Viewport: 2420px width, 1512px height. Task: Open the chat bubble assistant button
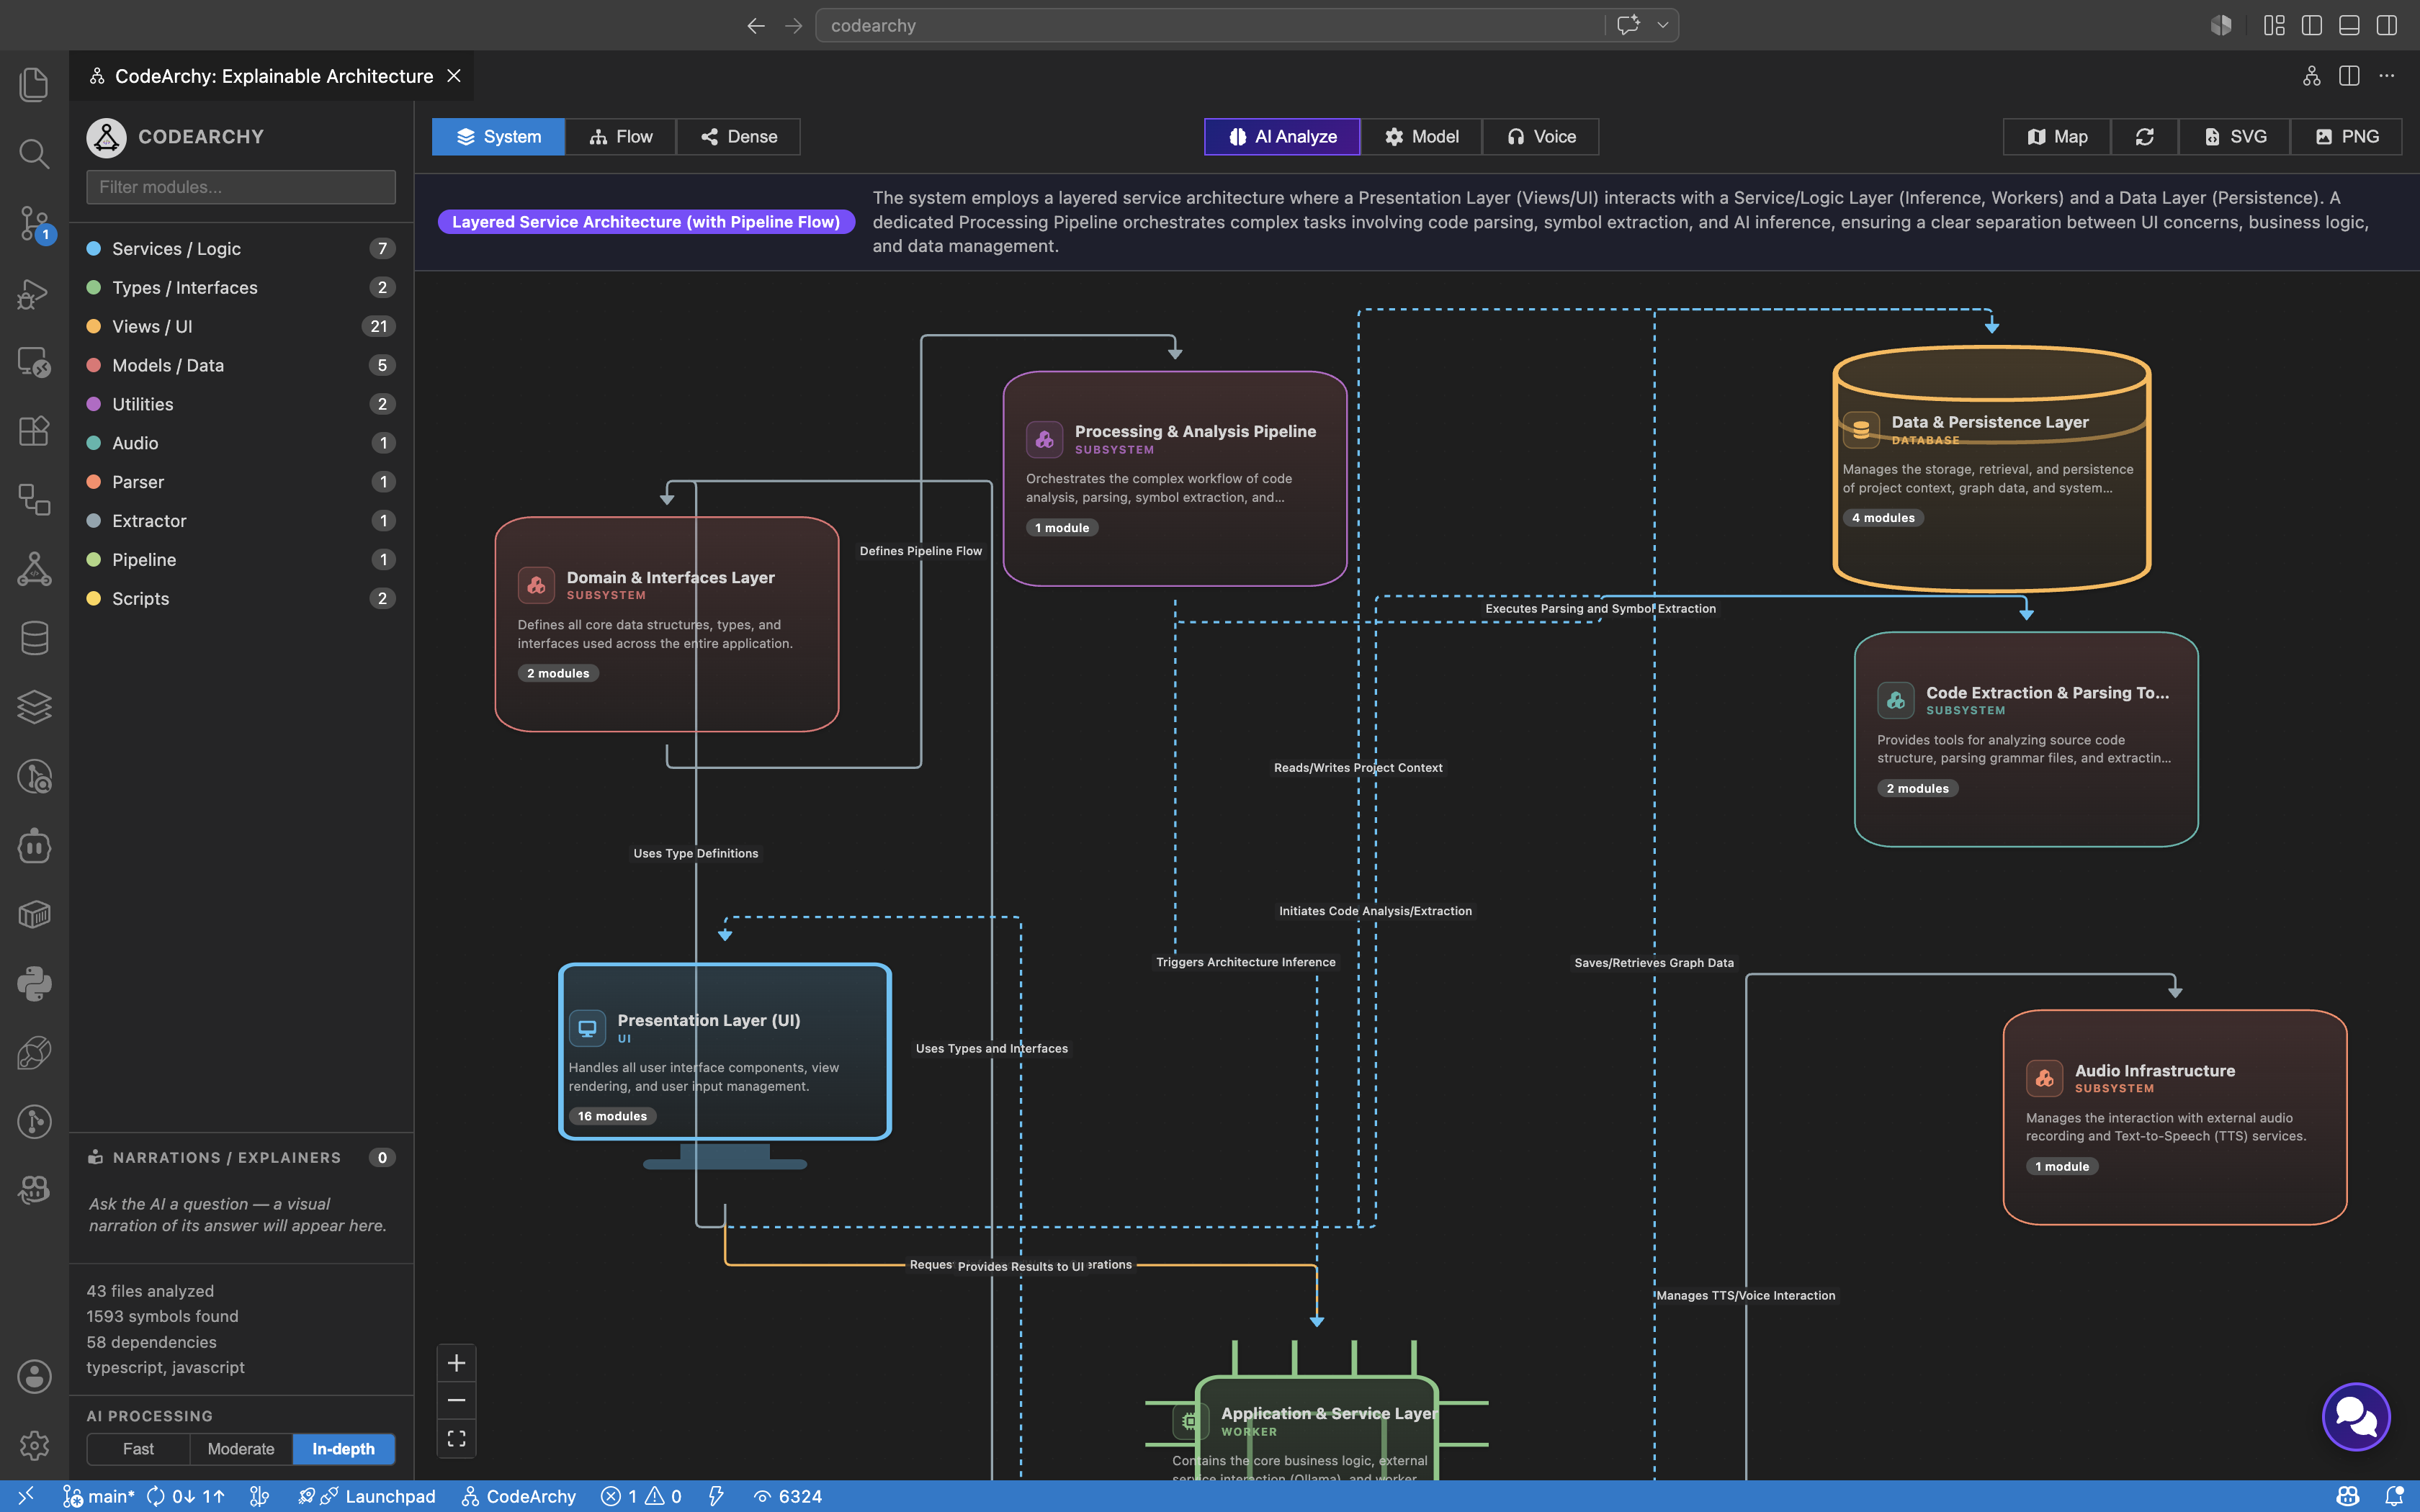point(2355,1416)
